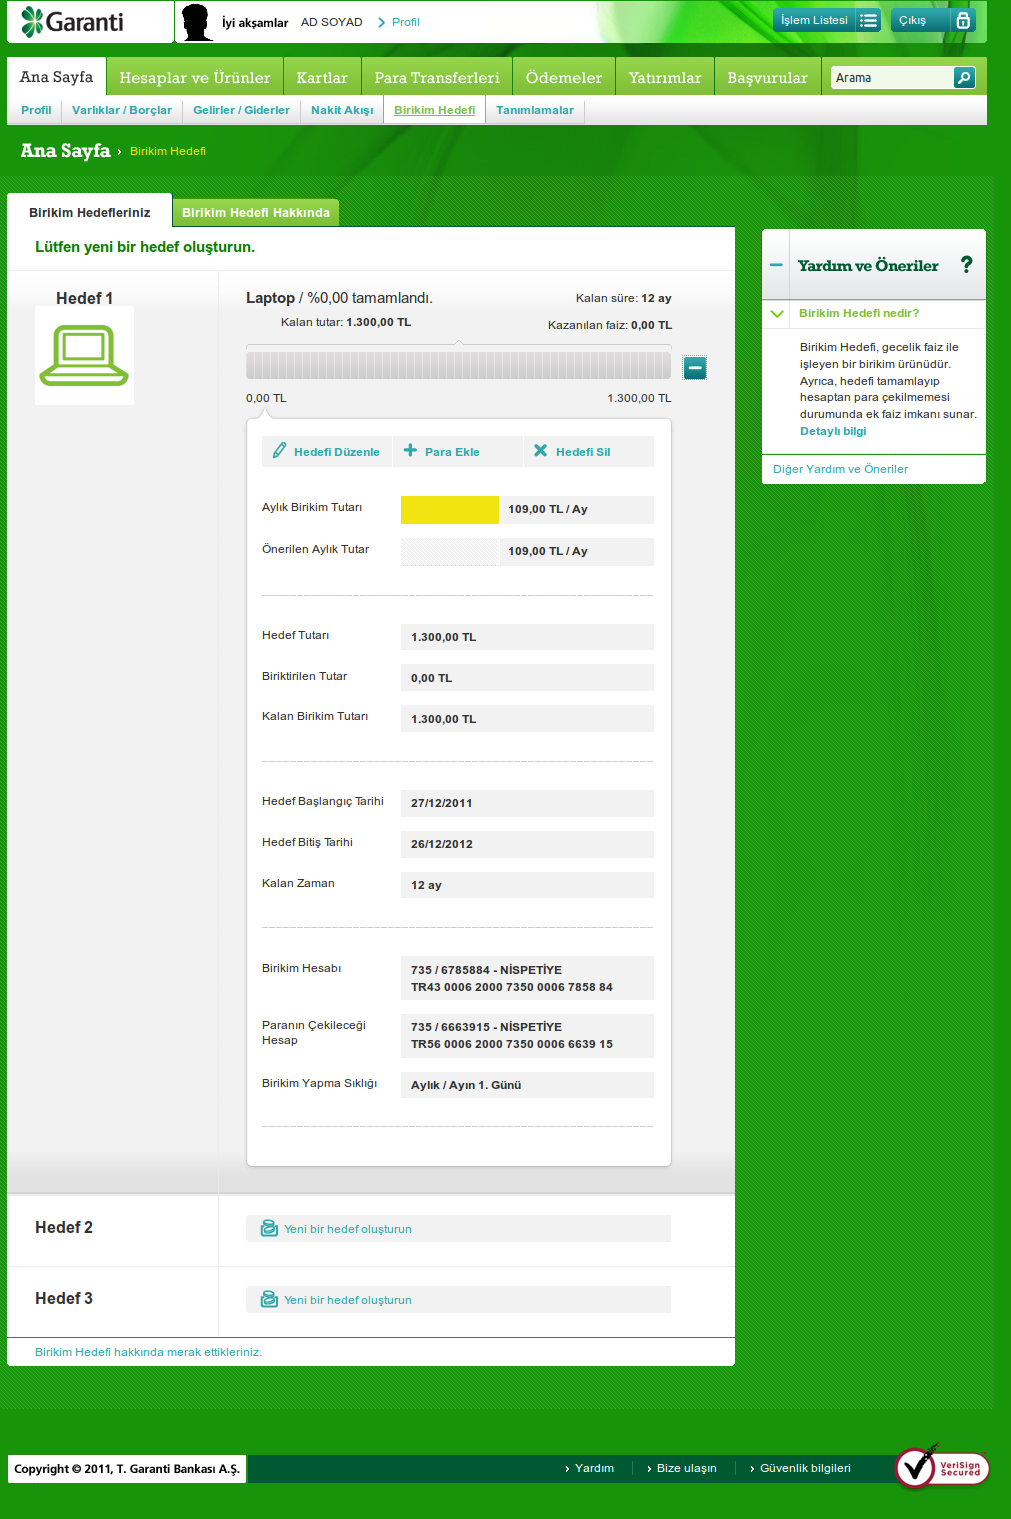Collapse Birikim Hedefi nedir? chevron

coord(777,313)
